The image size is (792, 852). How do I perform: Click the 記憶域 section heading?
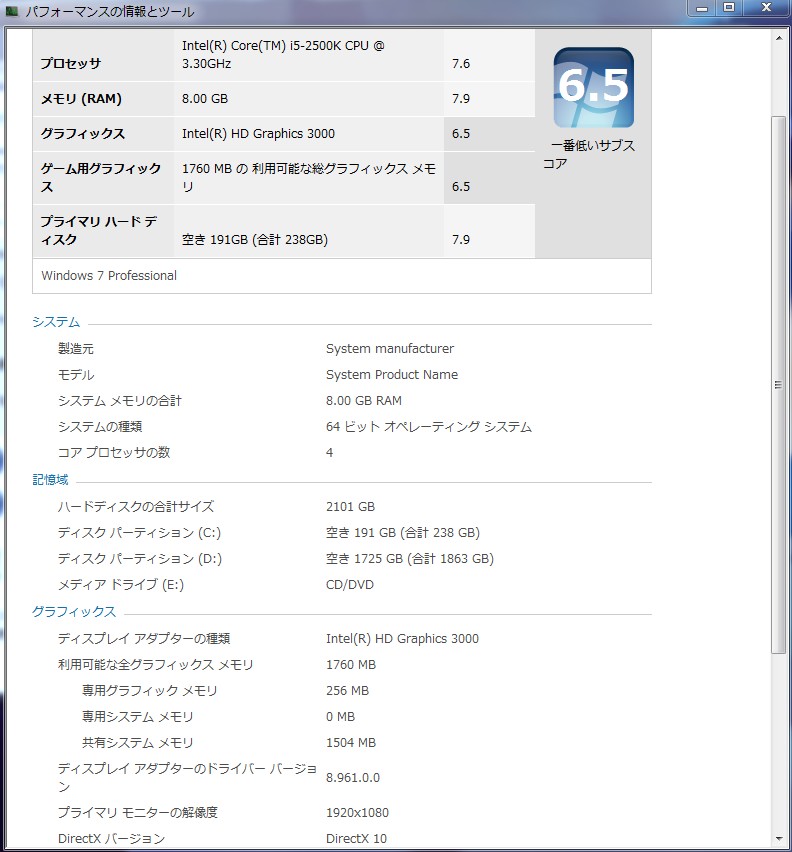pyautogui.click(x=51, y=480)
